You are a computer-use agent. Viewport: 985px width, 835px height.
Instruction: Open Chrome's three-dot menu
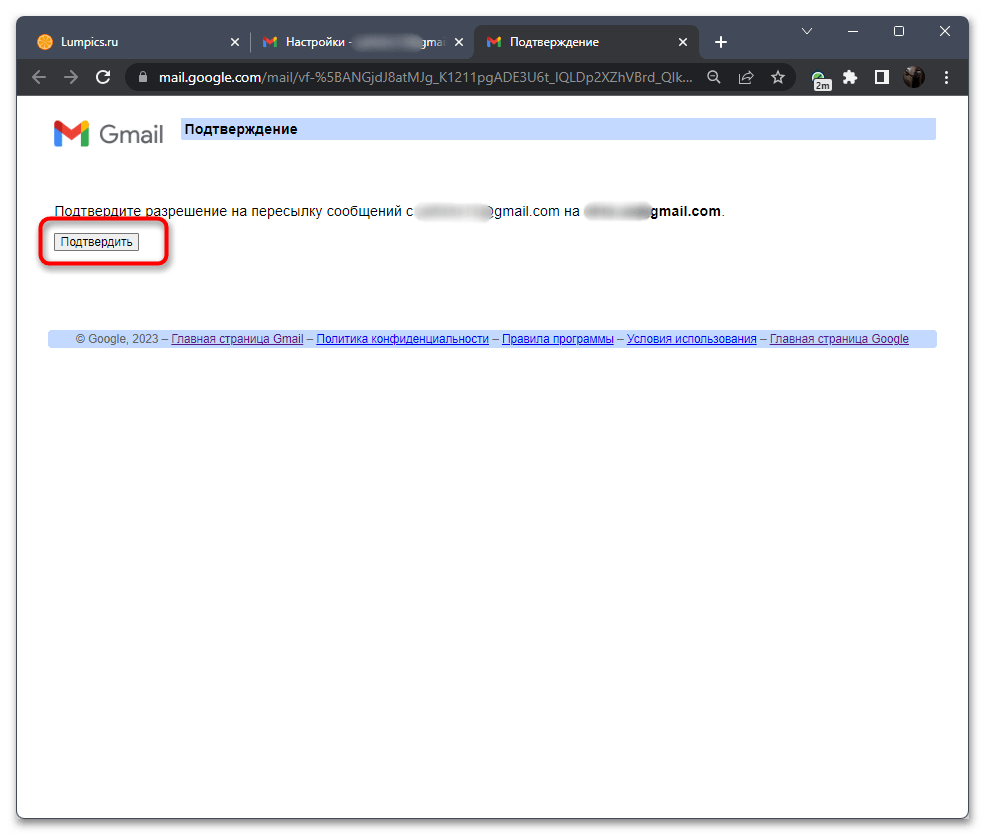(946, 77)
